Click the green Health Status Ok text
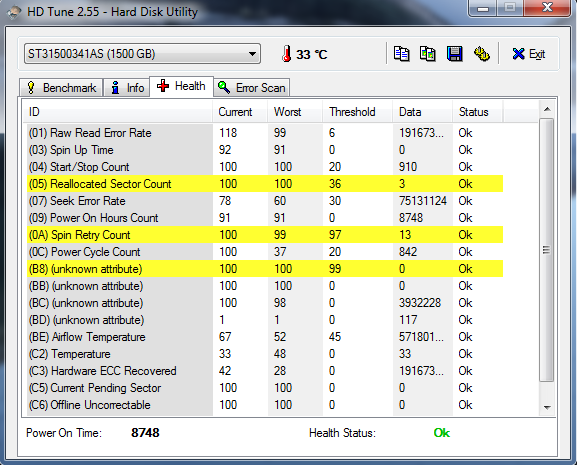This screenshot has height=465, width=577. point(442,433)
